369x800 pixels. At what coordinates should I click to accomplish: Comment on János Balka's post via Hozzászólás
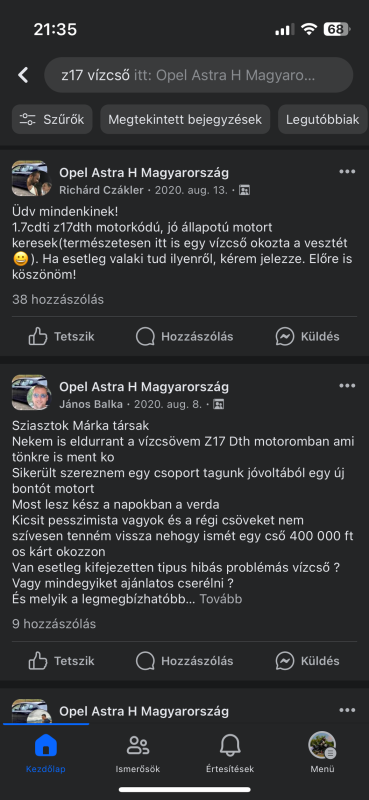coord(185,661)
